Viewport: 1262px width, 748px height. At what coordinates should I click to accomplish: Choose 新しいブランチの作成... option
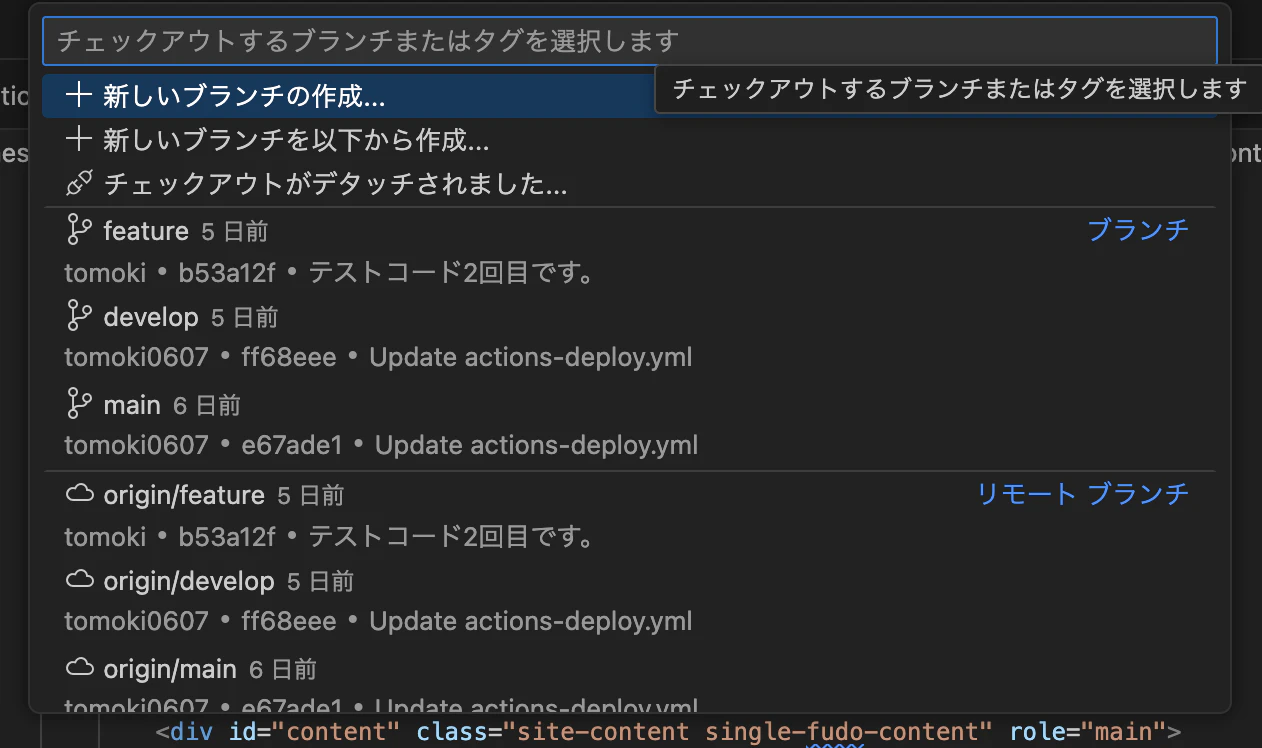(630, 96)
